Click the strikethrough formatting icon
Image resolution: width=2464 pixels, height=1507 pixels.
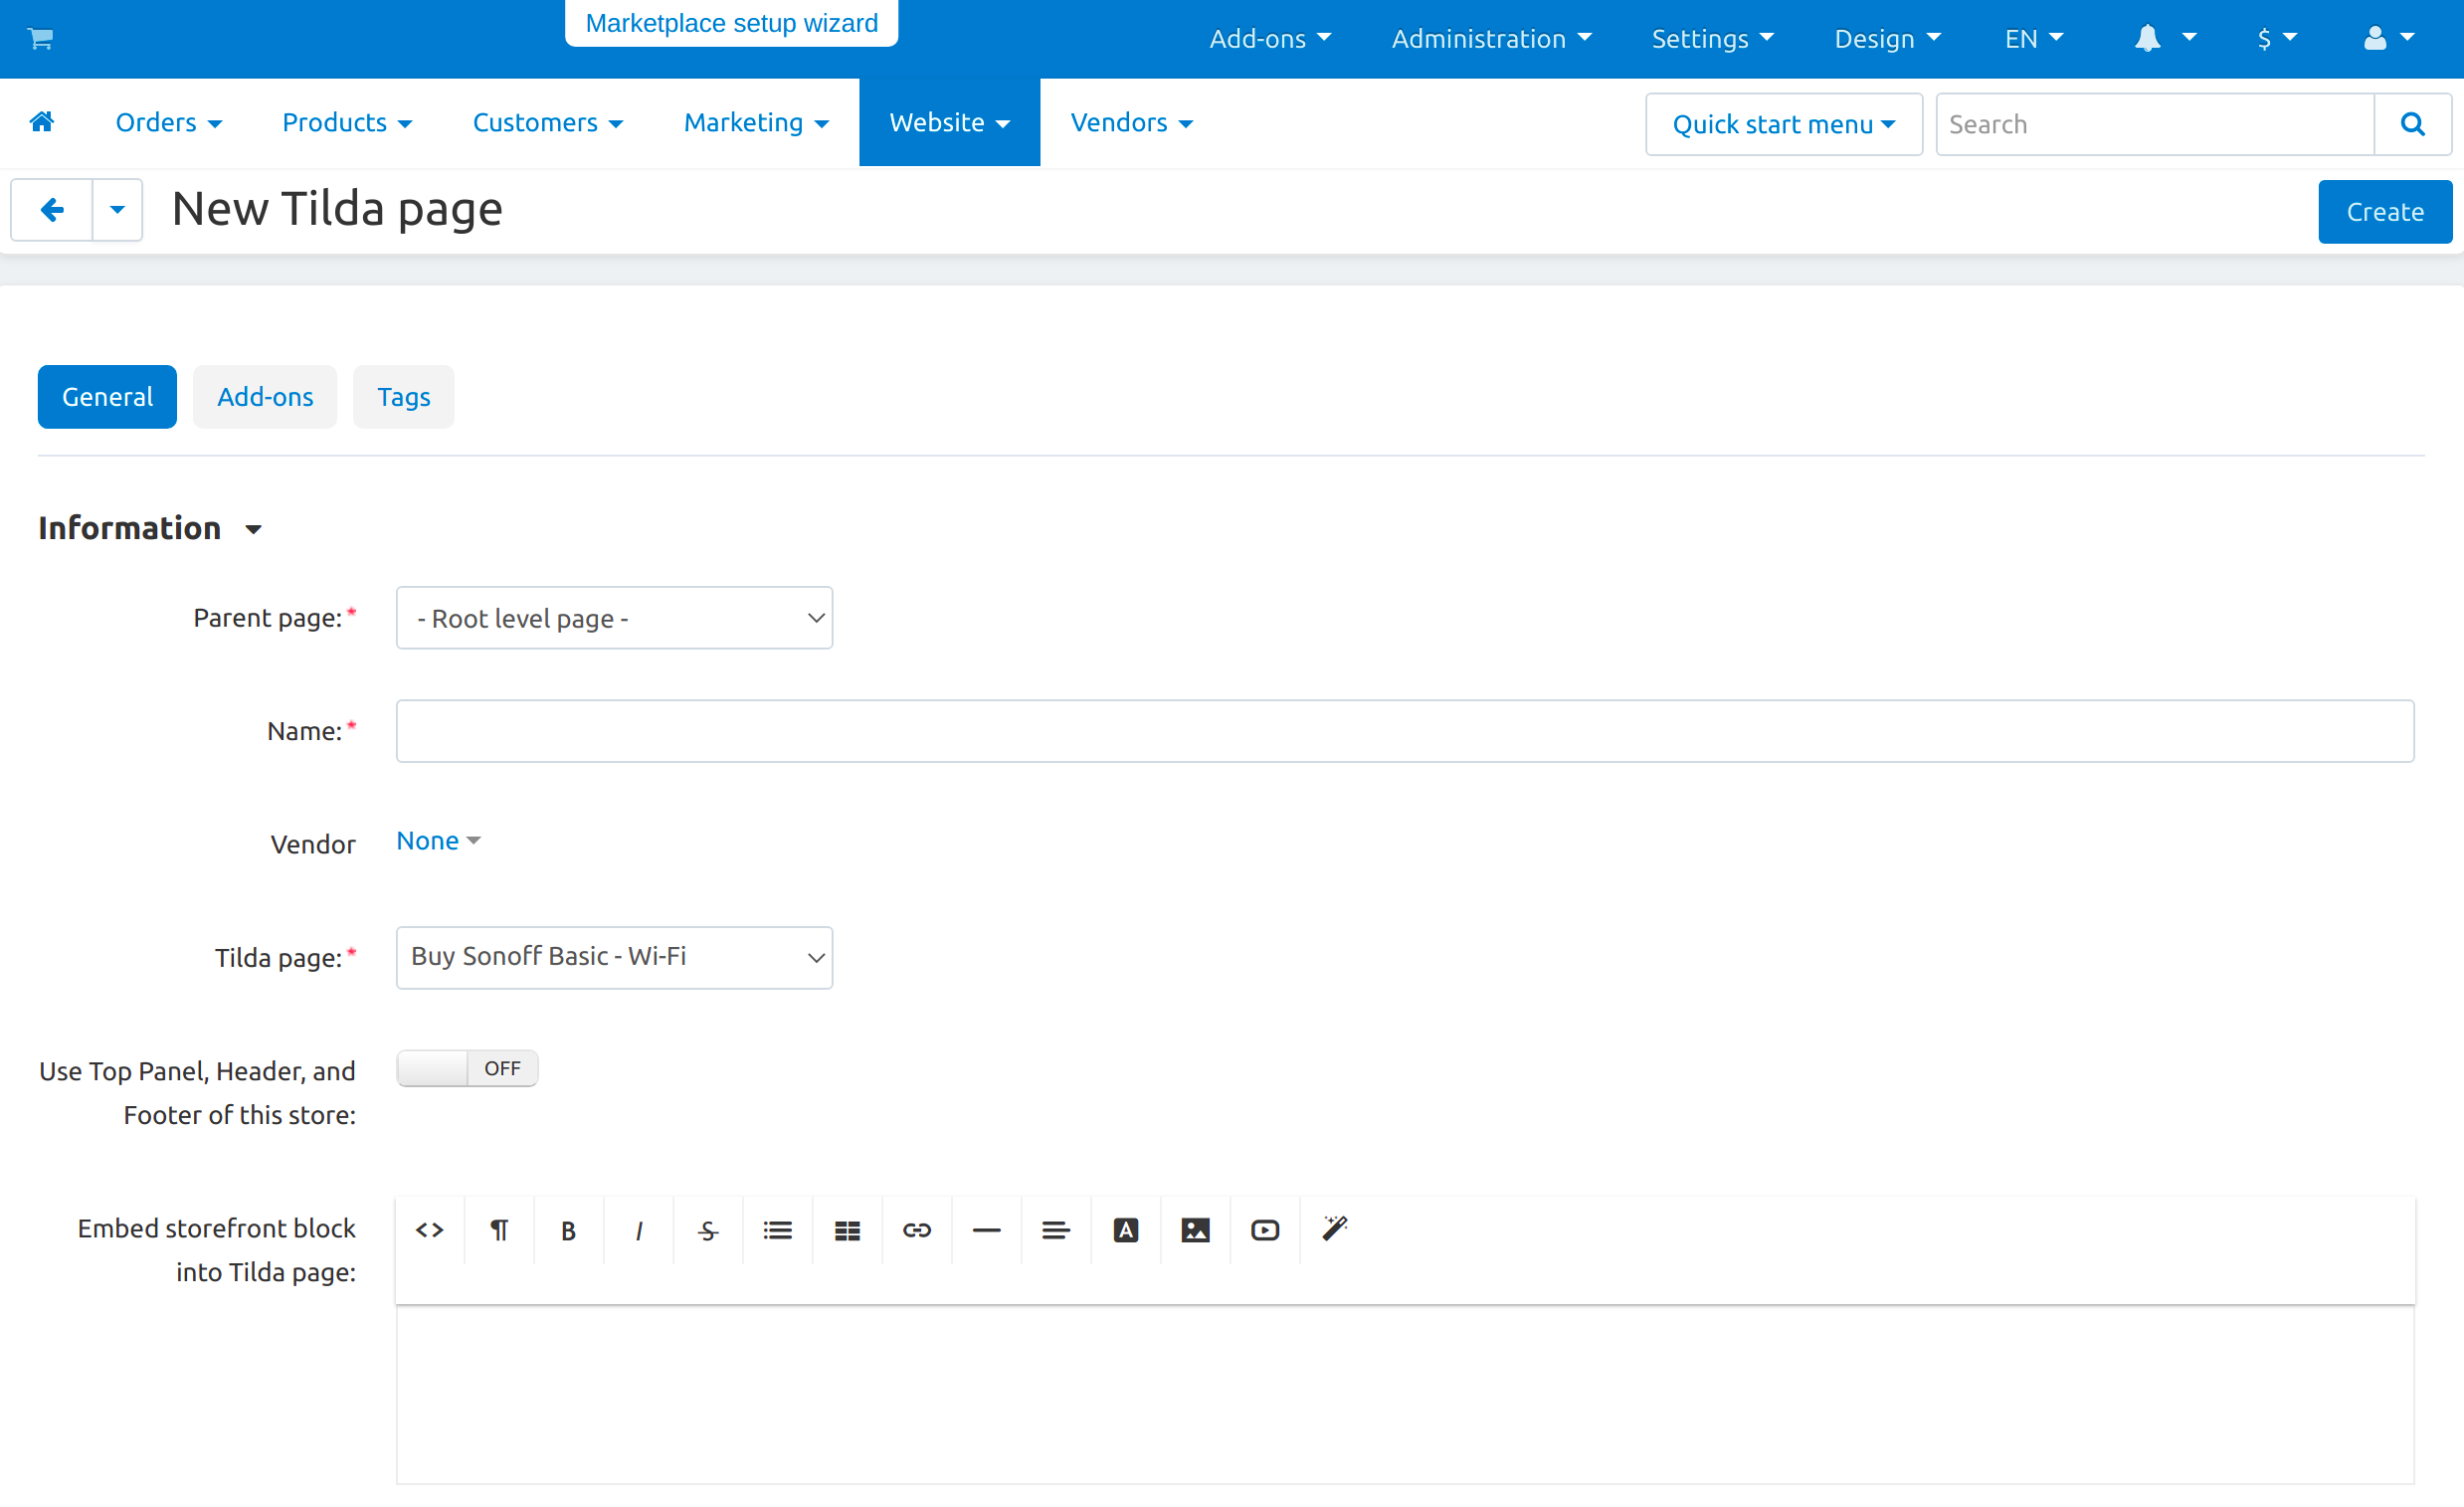click(x=705, y=1228)
